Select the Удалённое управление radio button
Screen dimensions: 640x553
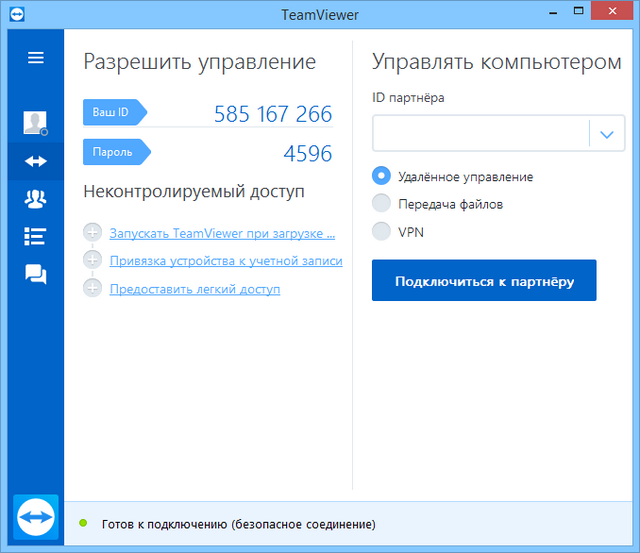[x=381, y=176]
